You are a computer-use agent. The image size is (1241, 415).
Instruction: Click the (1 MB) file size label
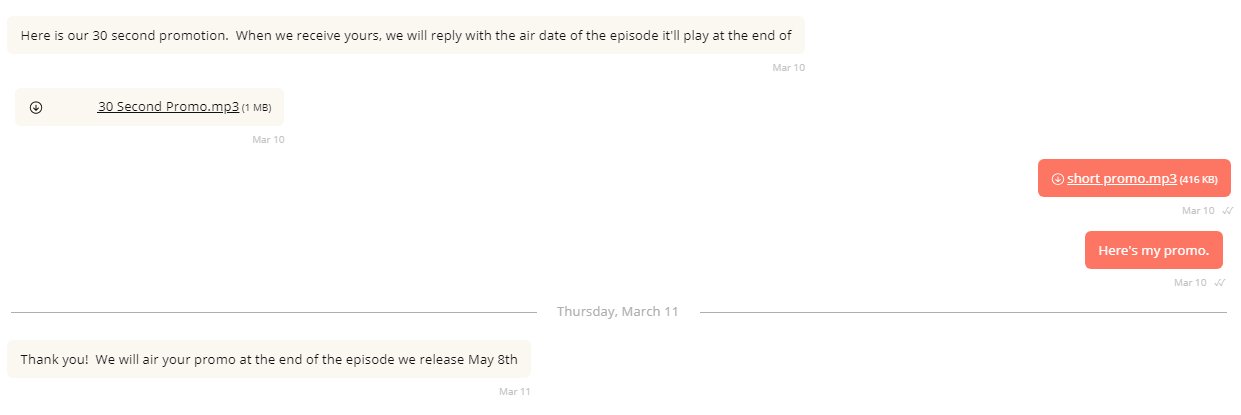point(256,108)
